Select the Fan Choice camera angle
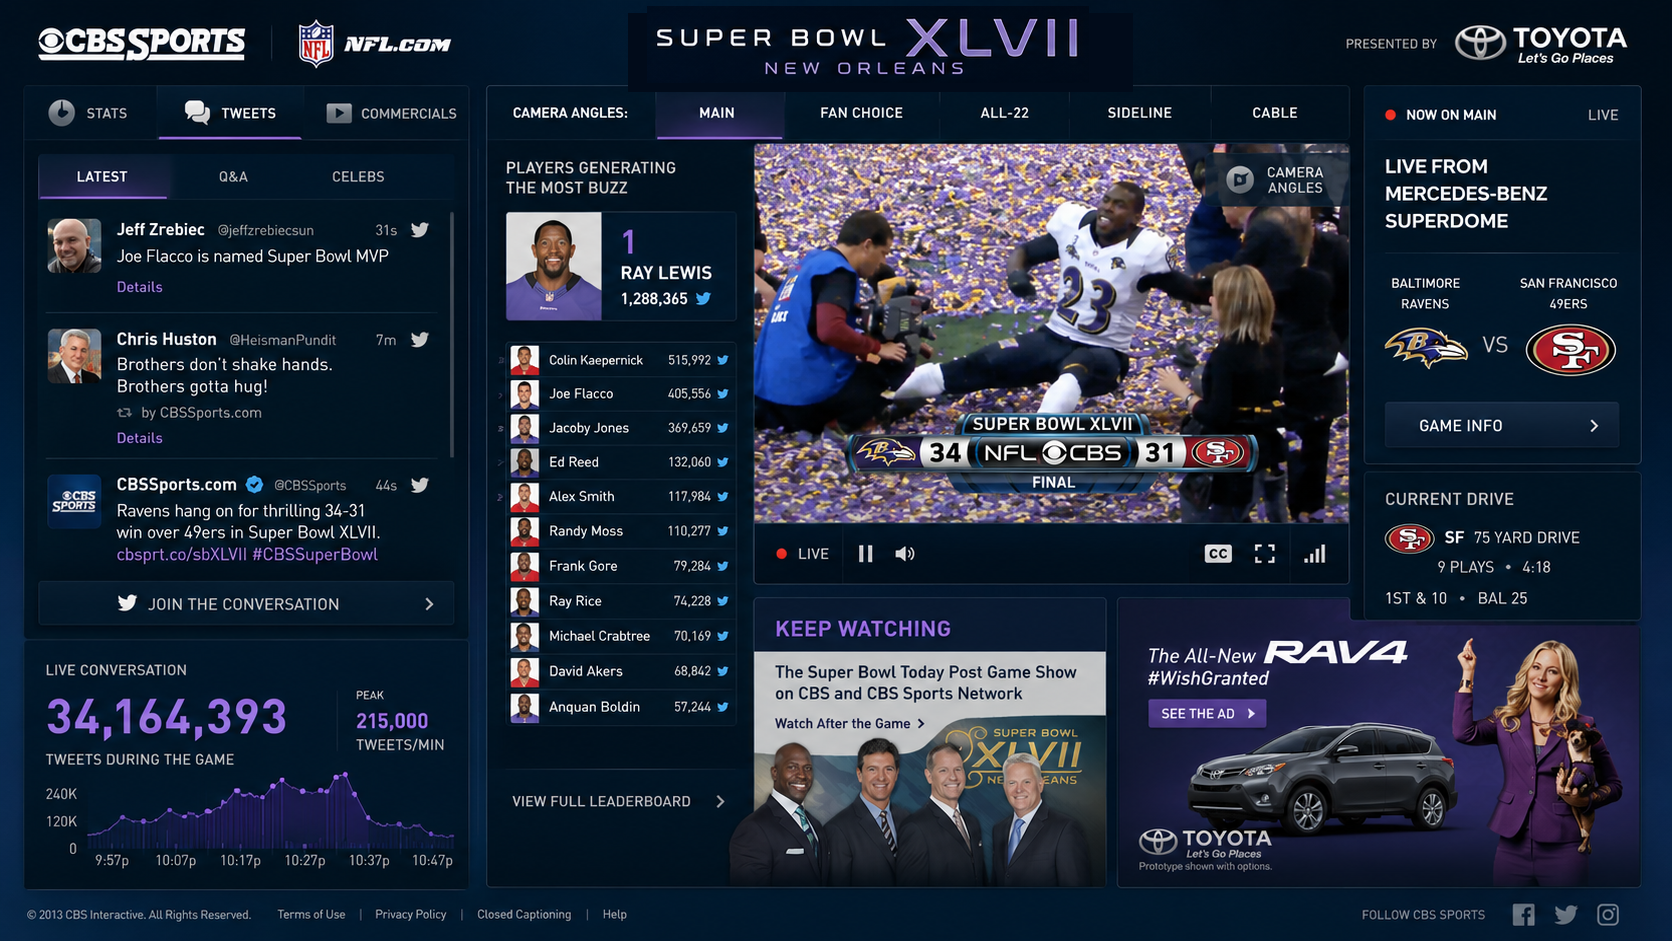1672x941 pixels. click(x=861, y=113)
